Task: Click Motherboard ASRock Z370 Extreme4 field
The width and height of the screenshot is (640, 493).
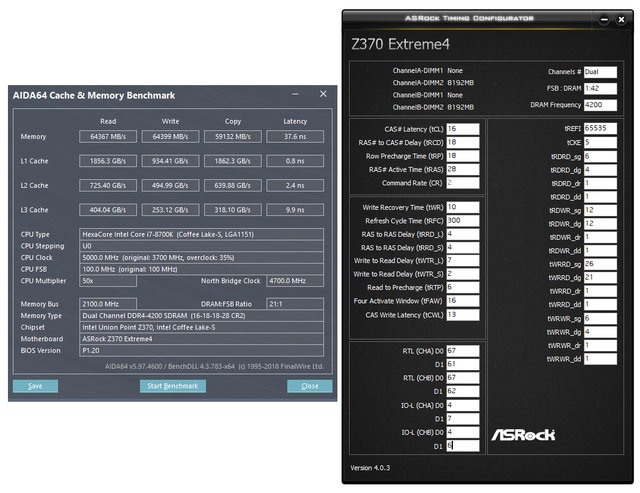Action: tap(202, 339)
